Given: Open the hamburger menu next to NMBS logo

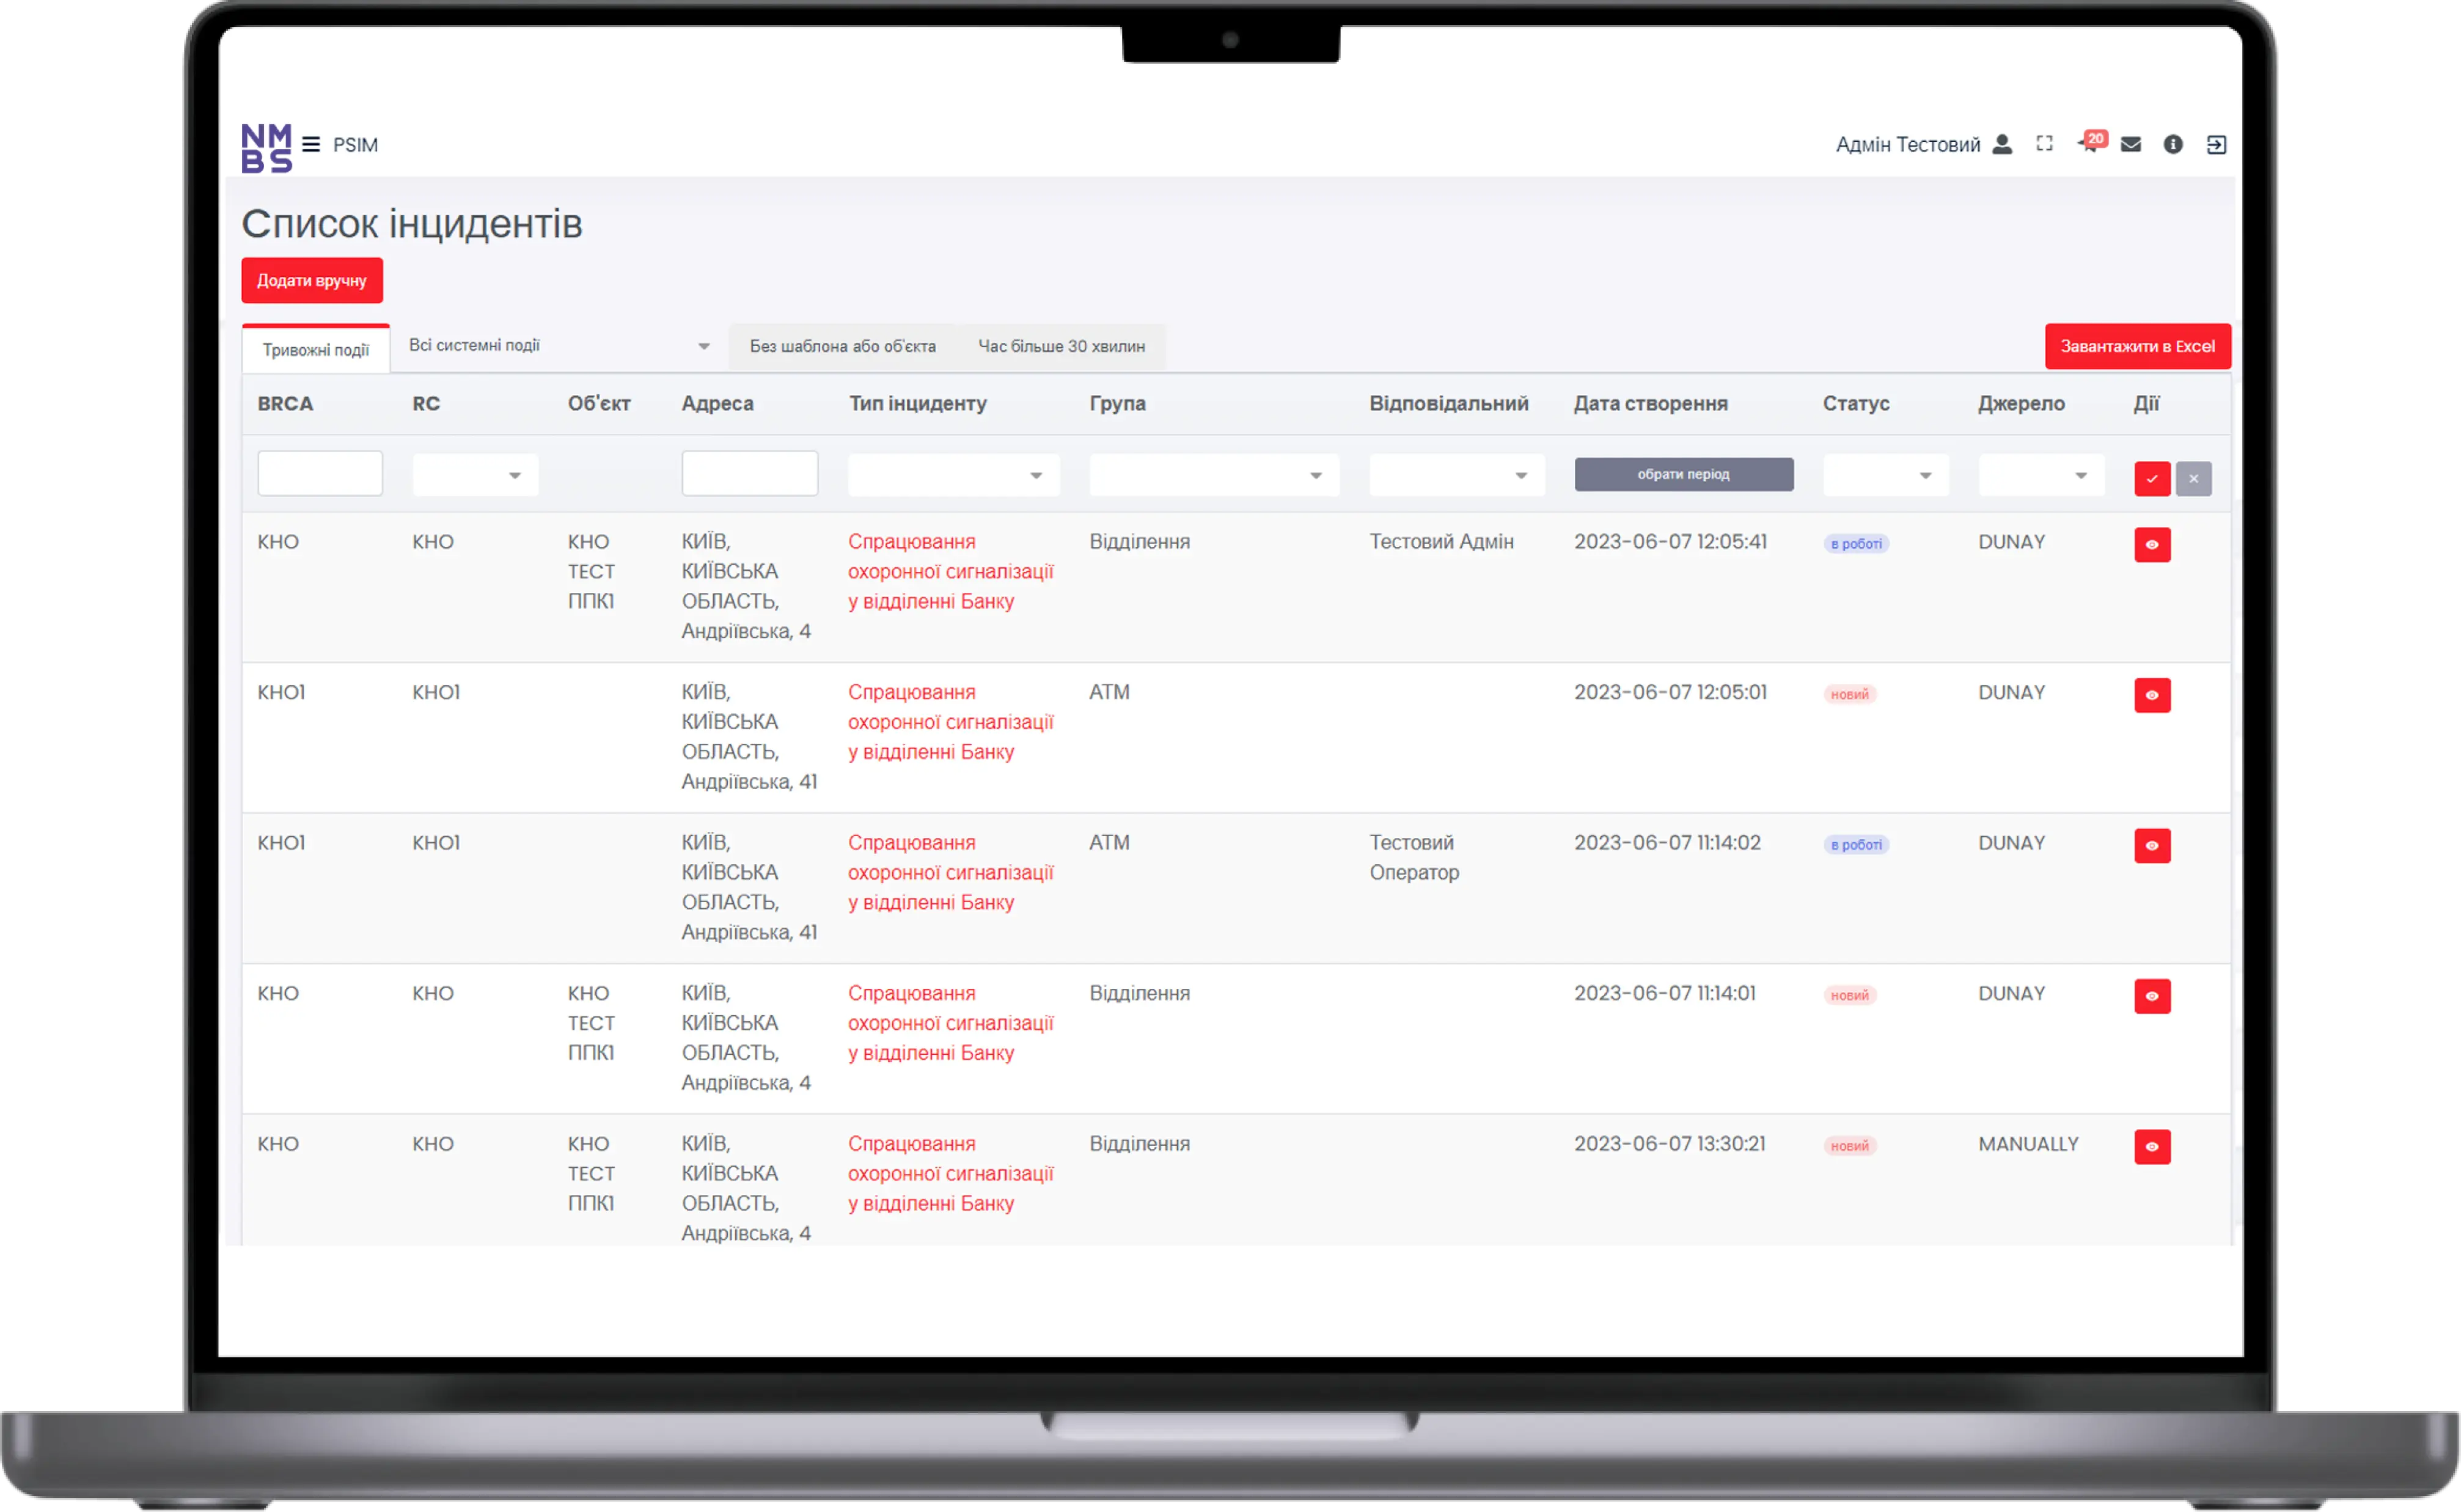Looking at the screenshot, I should pos(311,144).
